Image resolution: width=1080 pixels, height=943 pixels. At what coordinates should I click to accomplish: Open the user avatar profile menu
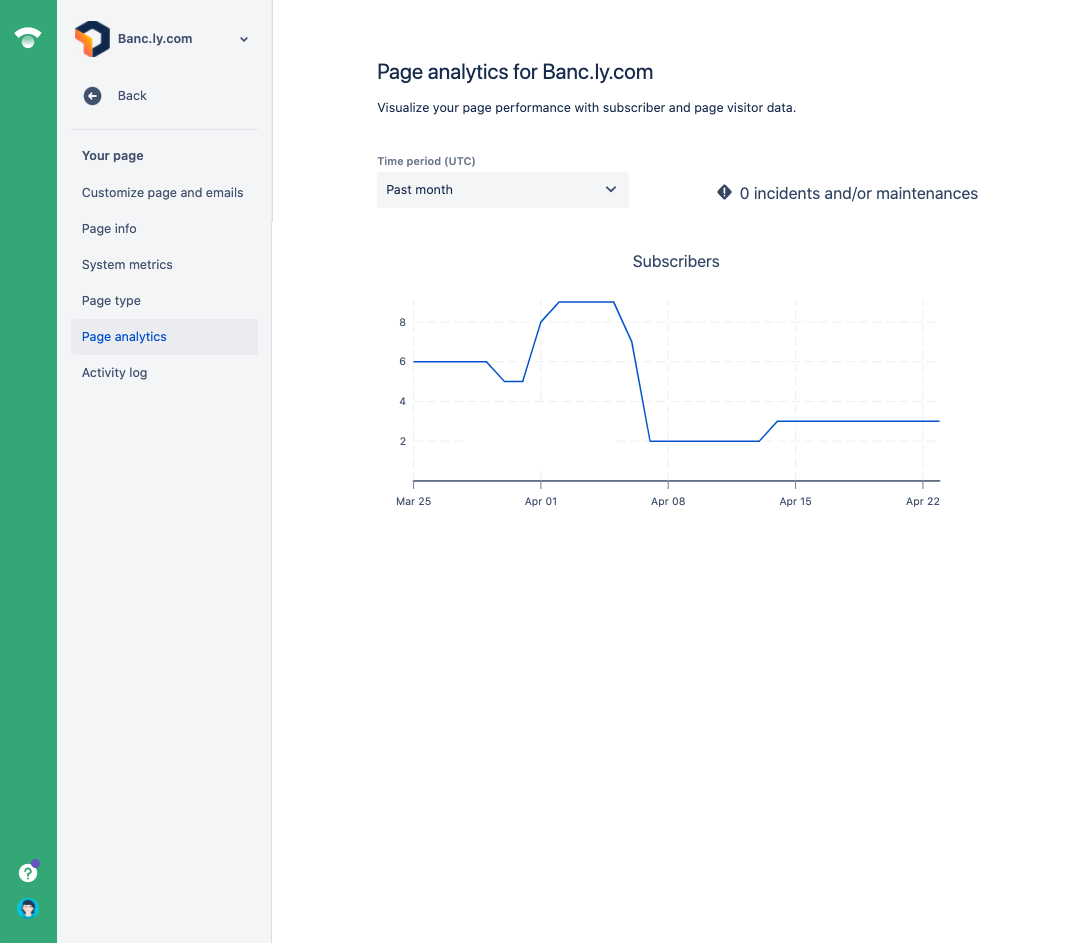pos(28,909)
